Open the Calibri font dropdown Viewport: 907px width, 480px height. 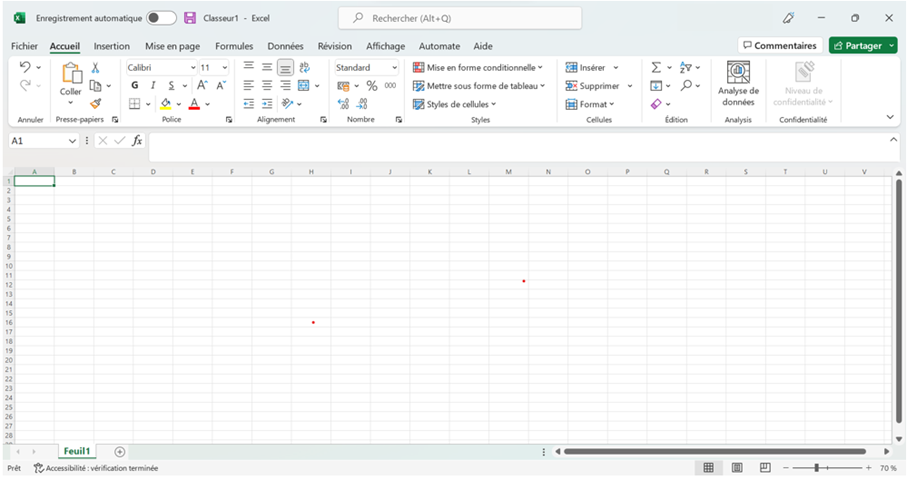pos(193,68)
